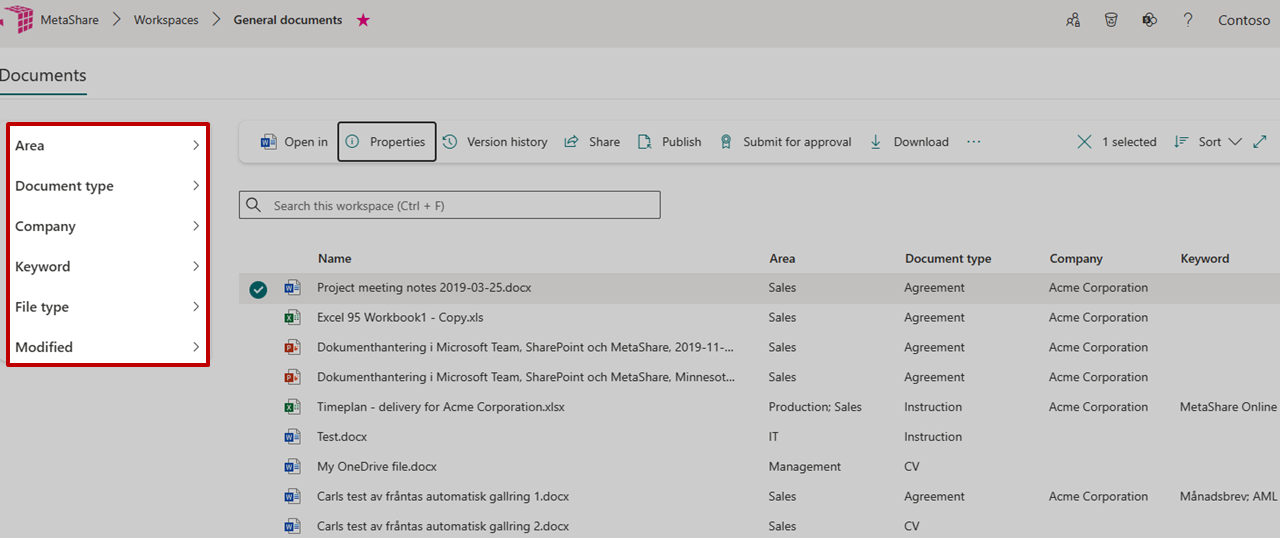Click PowerPoint icon of first Dokumenthantering file

(292, 347)
